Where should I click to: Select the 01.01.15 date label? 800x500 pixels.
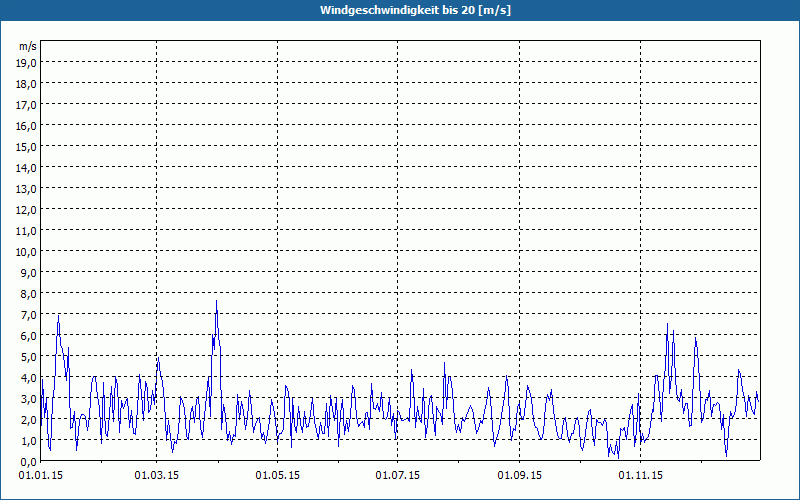click(x=40, y=474)
